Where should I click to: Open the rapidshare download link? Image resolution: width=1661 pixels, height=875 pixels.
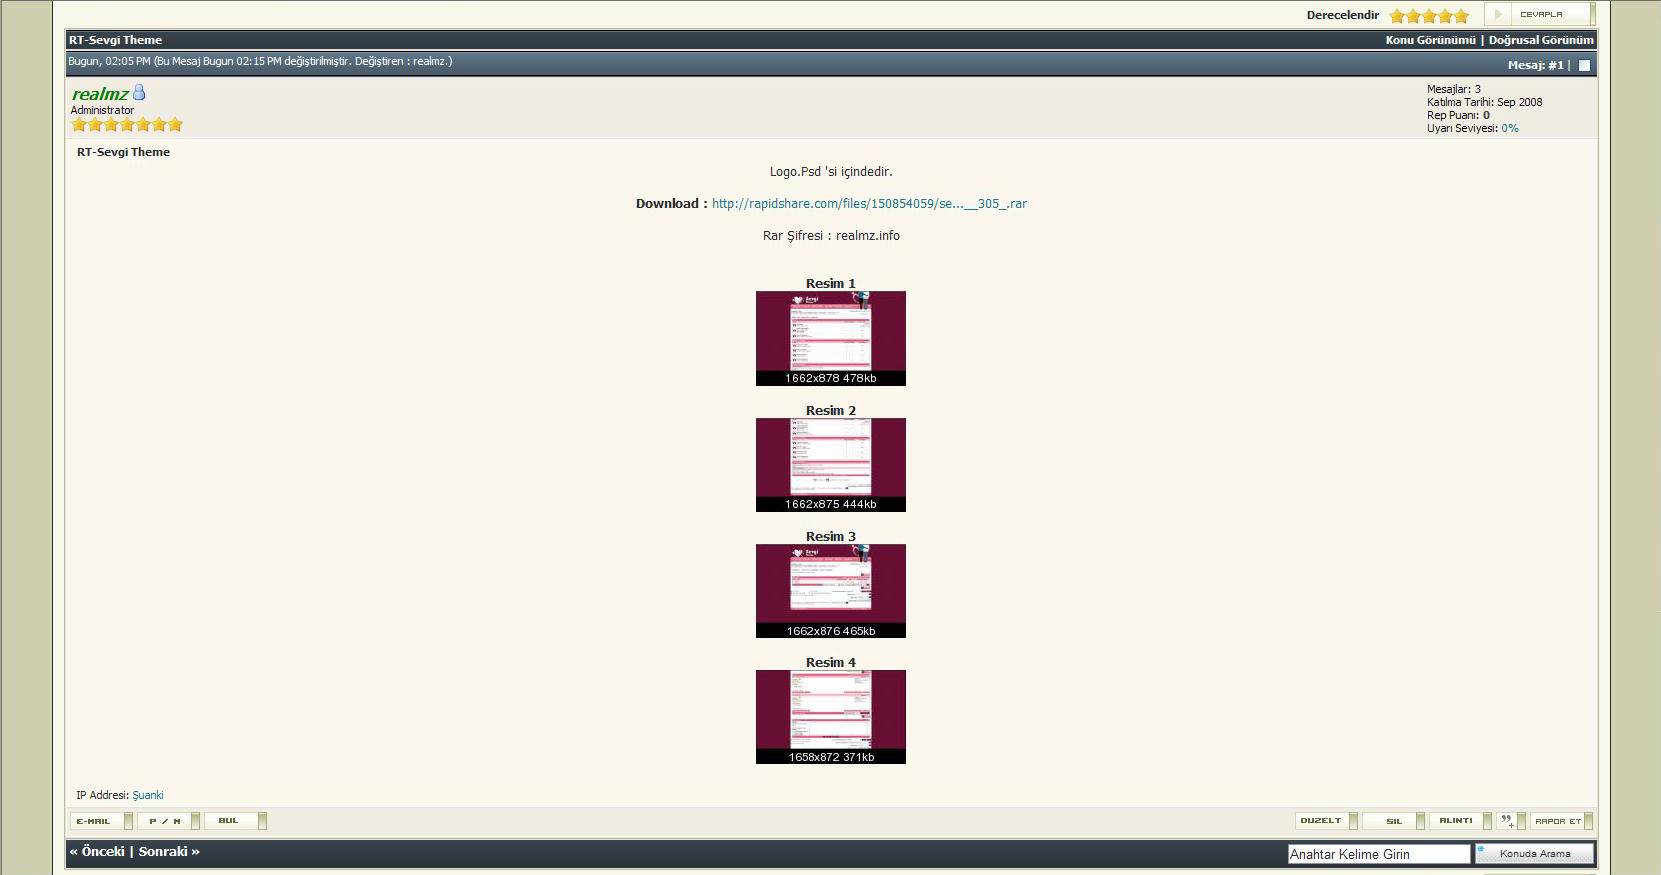point(868,204)
